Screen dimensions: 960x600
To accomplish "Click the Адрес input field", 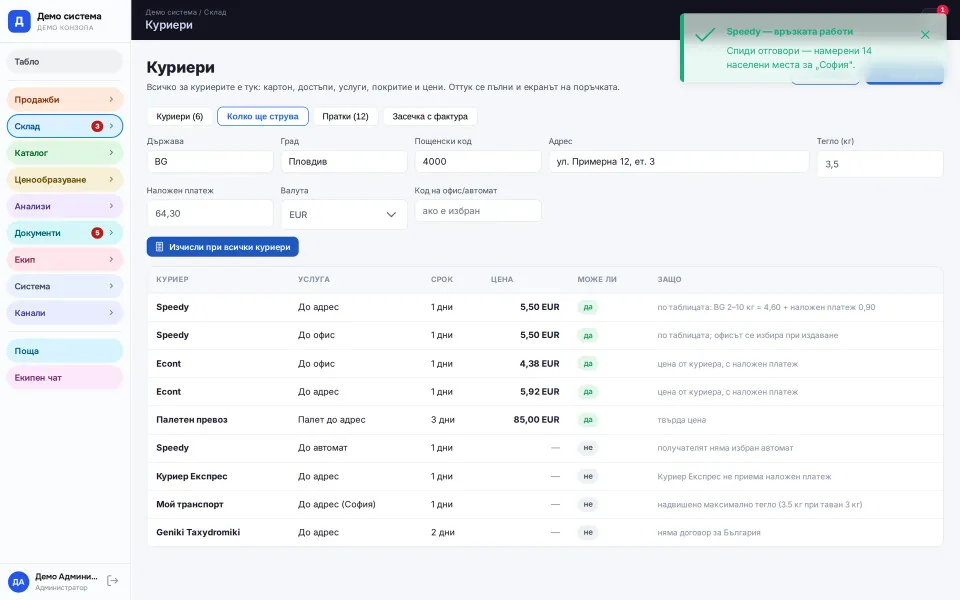I will [678, 162].
